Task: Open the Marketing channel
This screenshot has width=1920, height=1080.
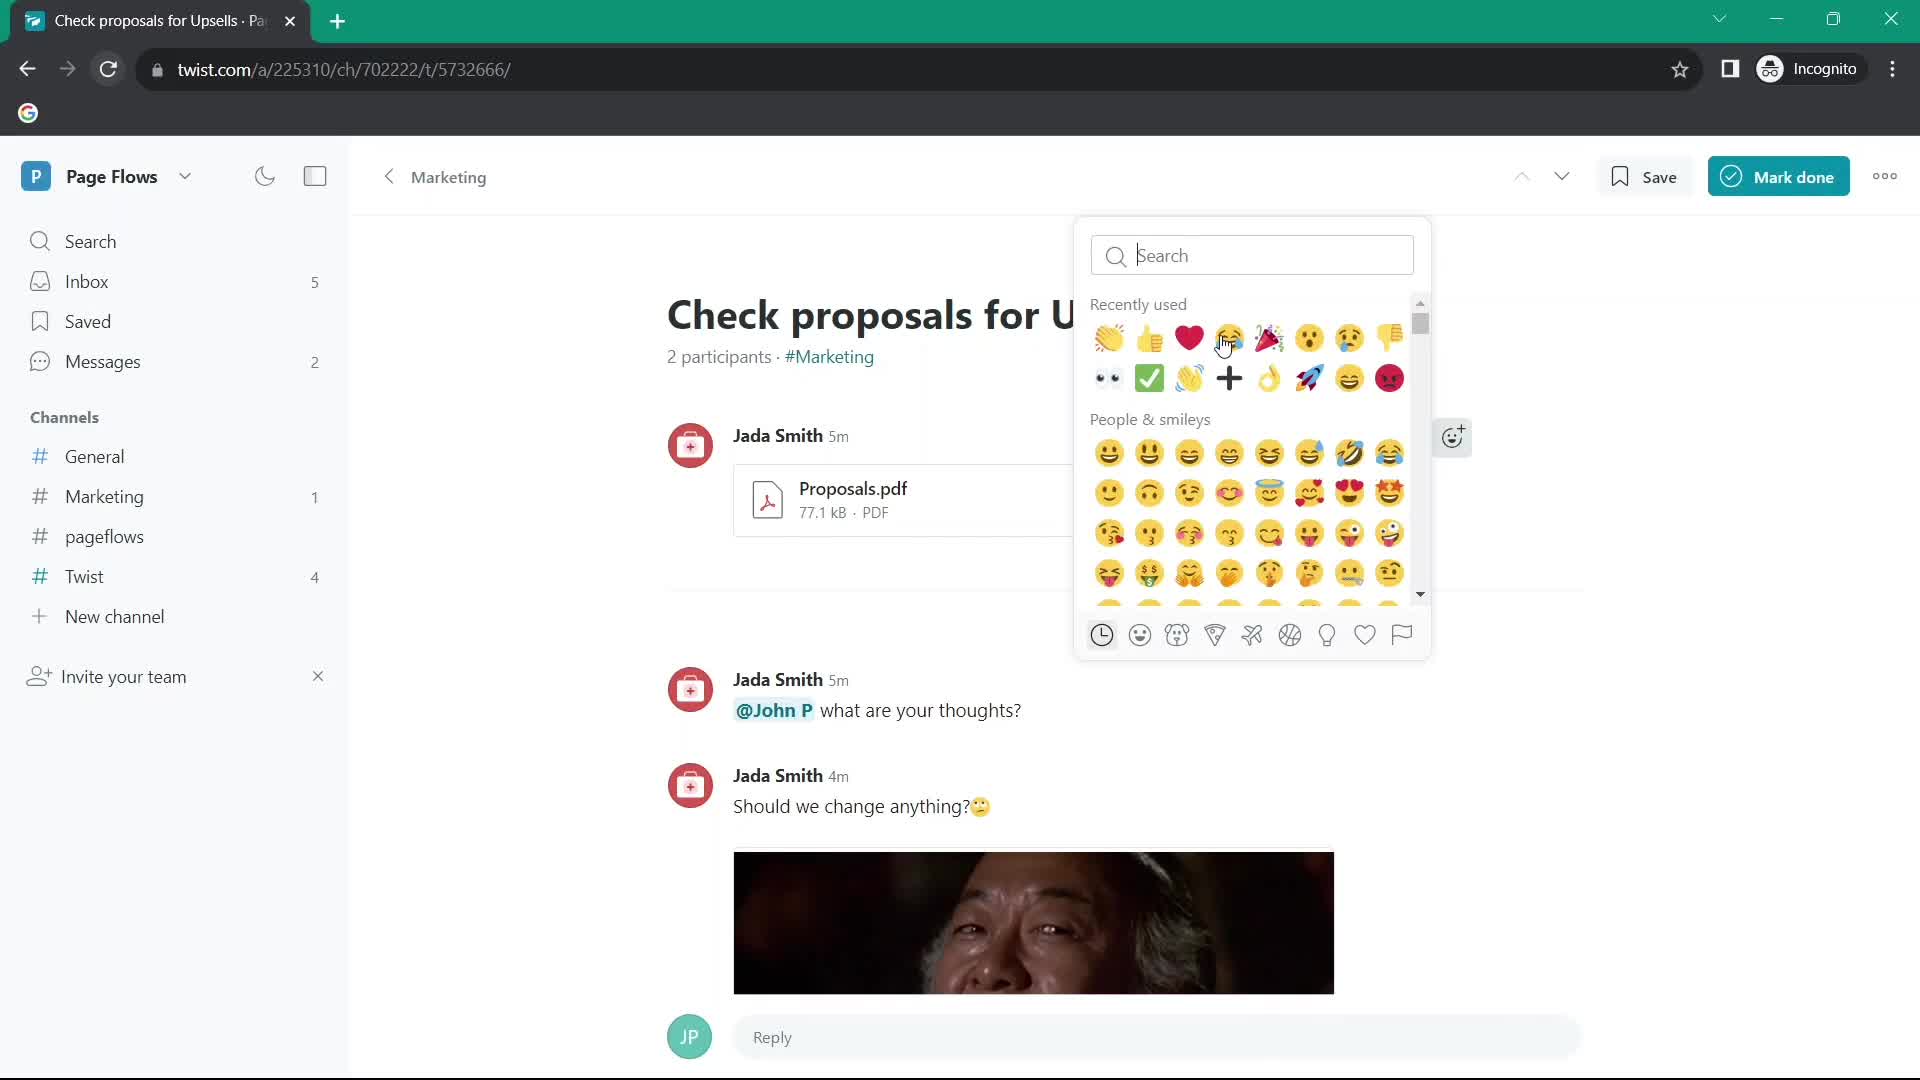Action: tap(104, 497)
